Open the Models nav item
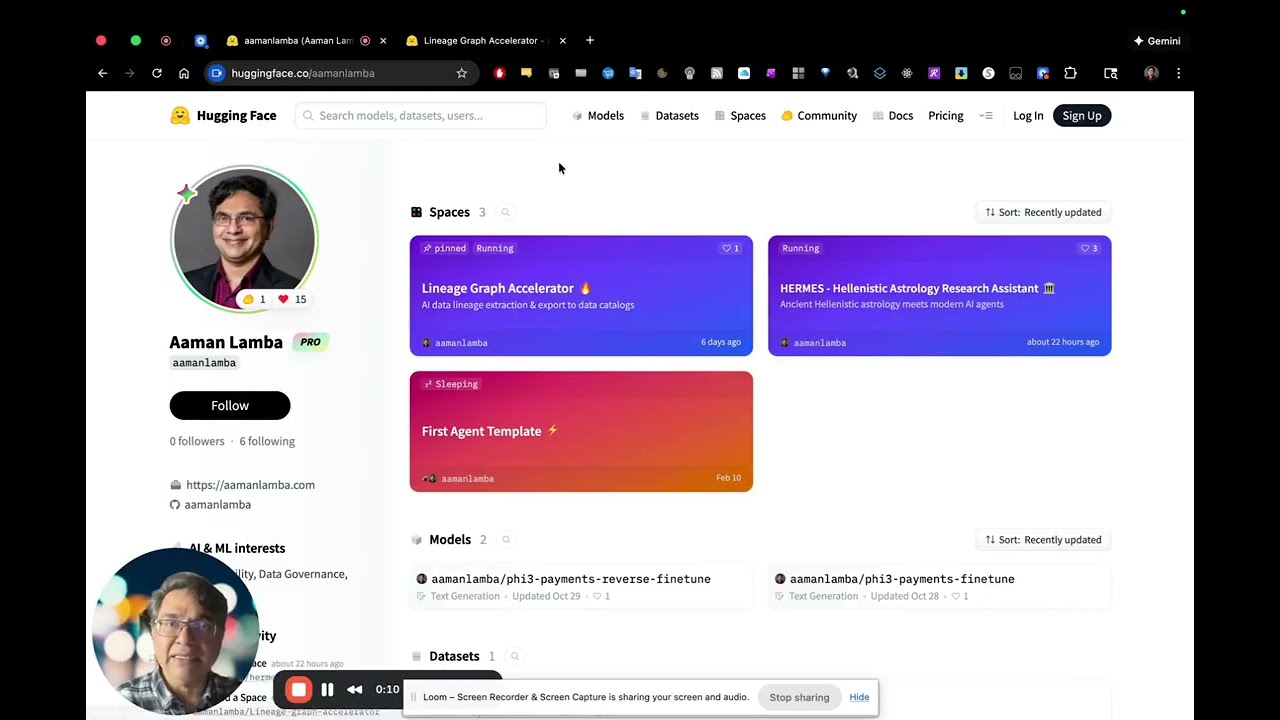1280x720 pixels. pyautogui.click(x=598, y=115)
